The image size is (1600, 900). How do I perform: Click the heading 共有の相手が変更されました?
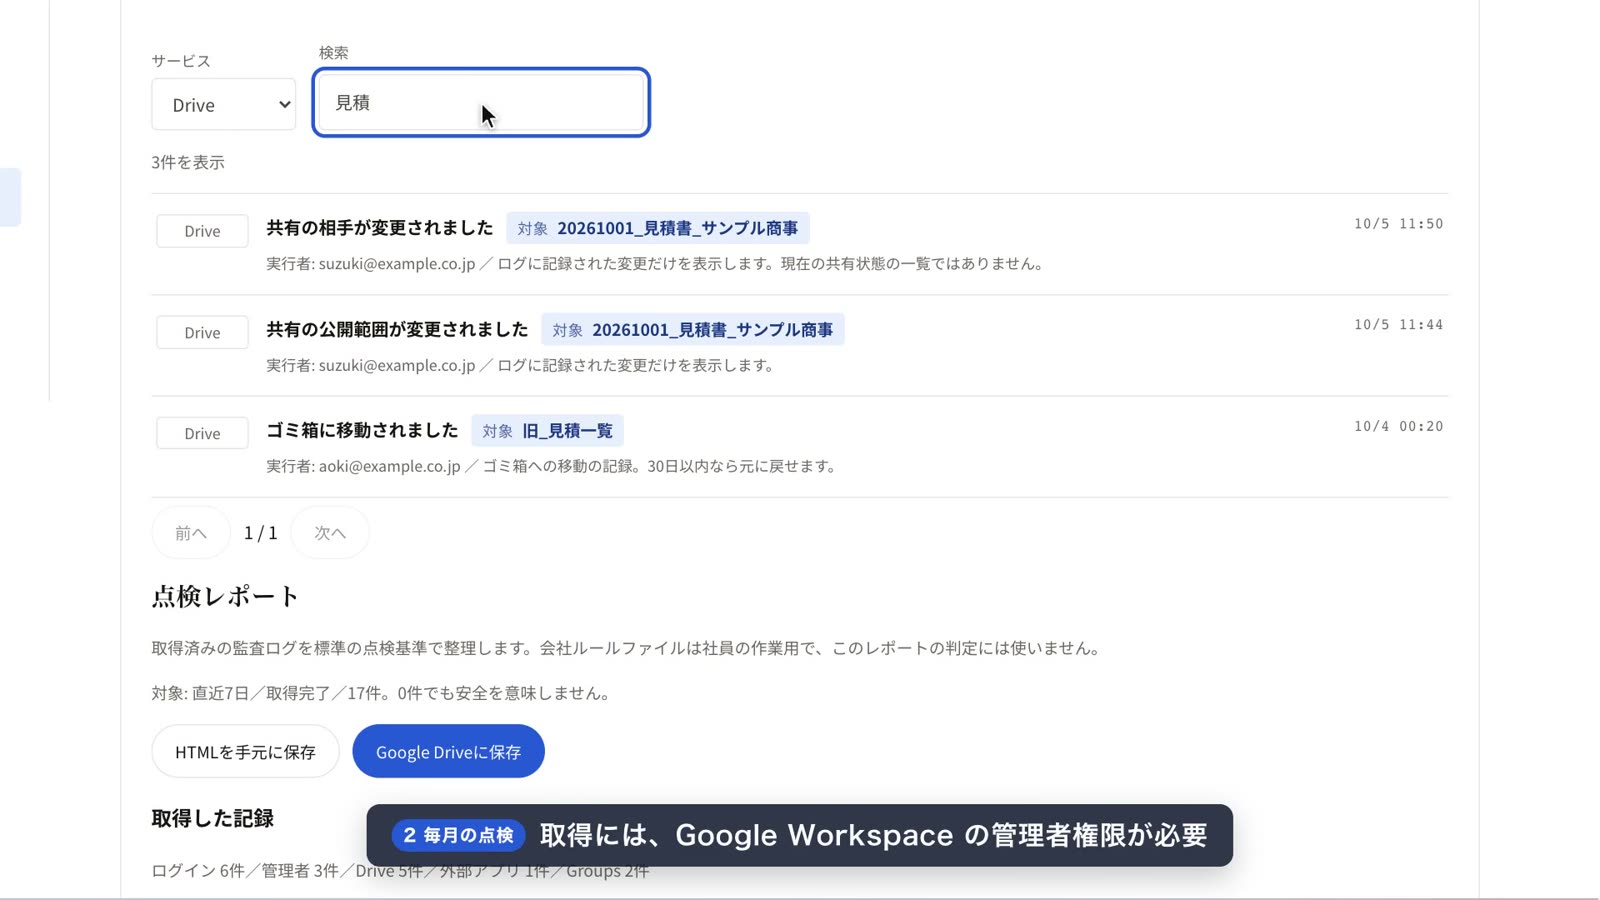pyautogui.click(x=380, y=228)
